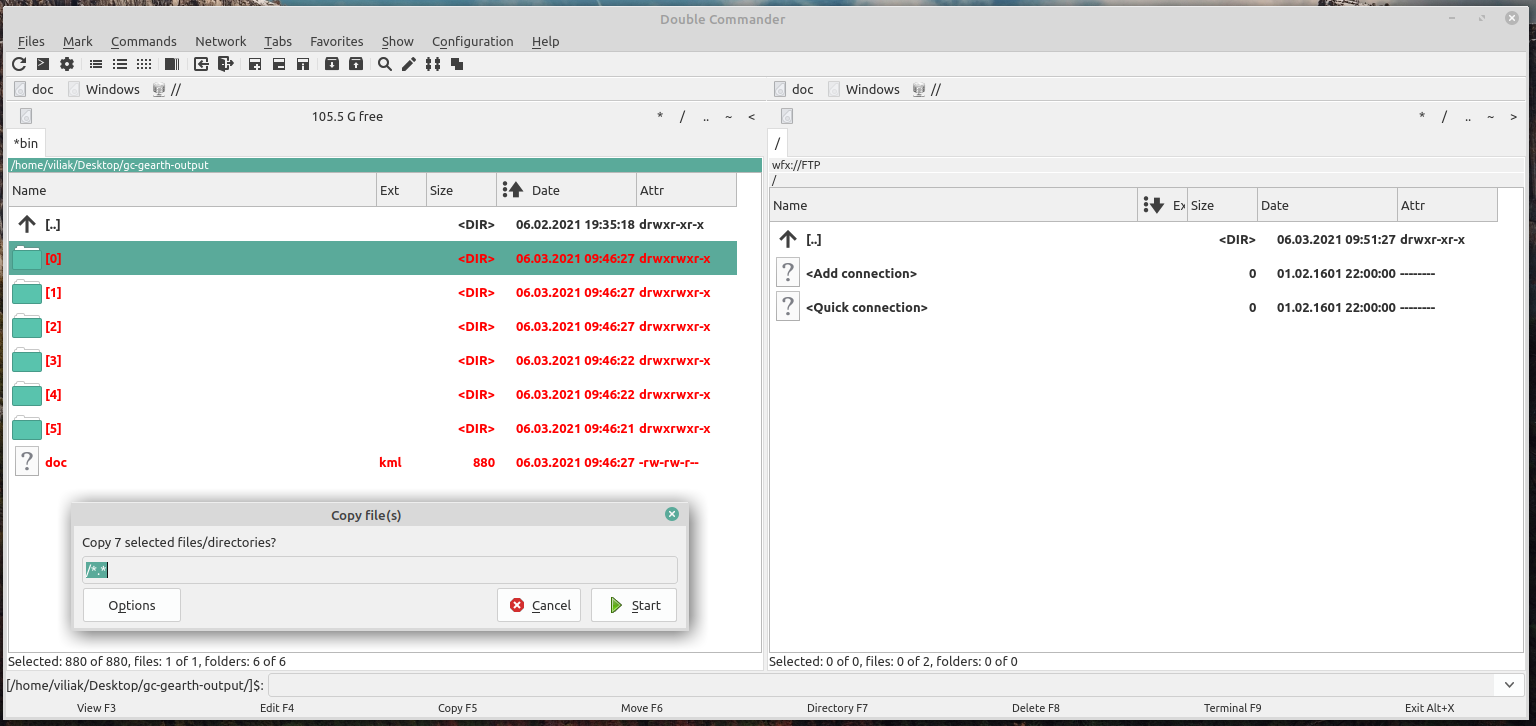Open the terminal from the toolbar
Viewport: 1536px width, 726px height.
point(43,64)
